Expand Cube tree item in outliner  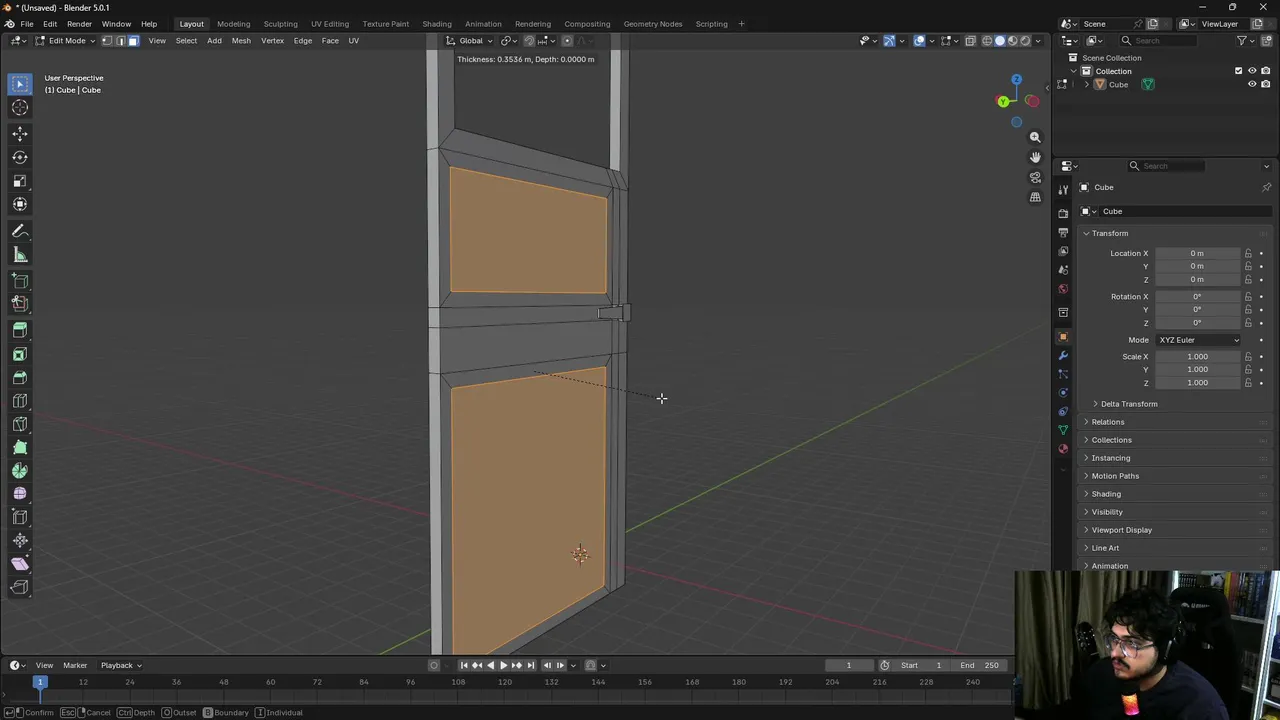[1087, 85]
